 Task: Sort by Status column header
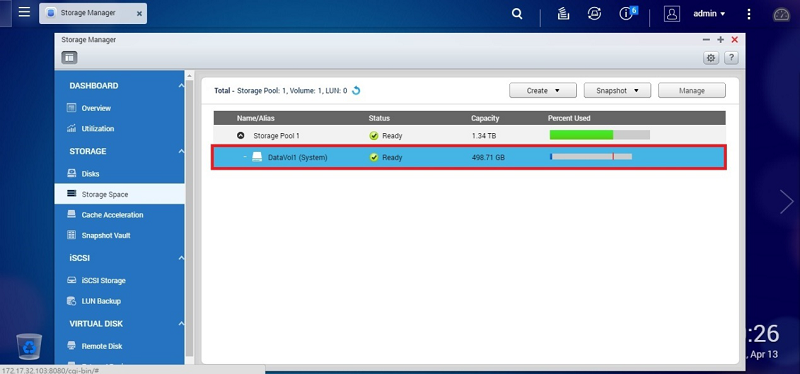379,118
